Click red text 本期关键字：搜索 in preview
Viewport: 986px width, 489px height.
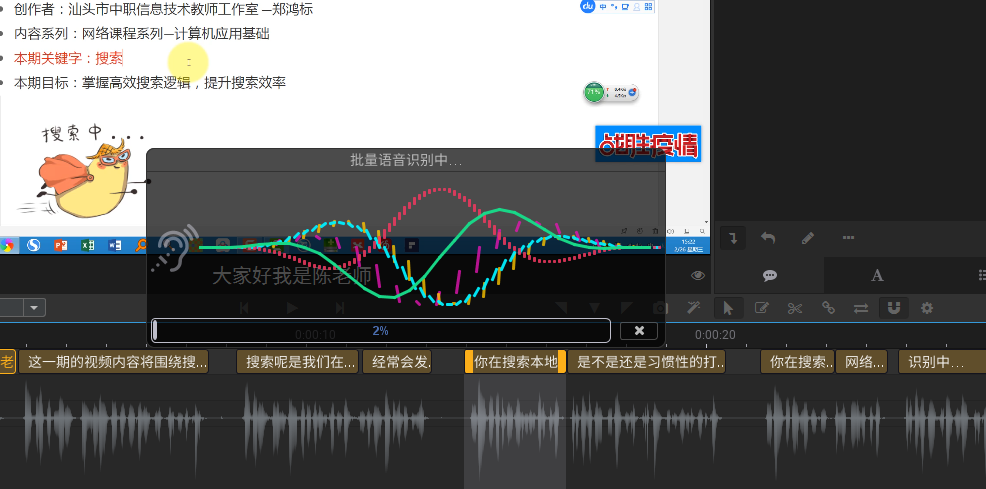click(x=69, y=58)
